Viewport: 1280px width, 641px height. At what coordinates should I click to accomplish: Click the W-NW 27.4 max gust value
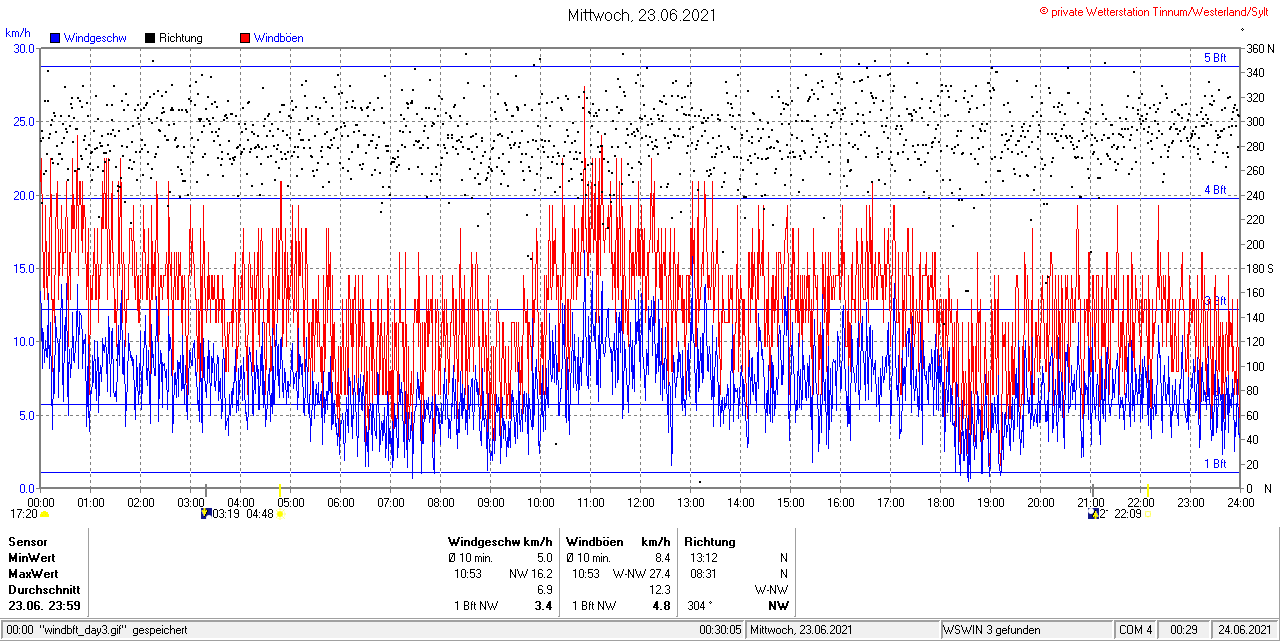[x=641, y=573]
